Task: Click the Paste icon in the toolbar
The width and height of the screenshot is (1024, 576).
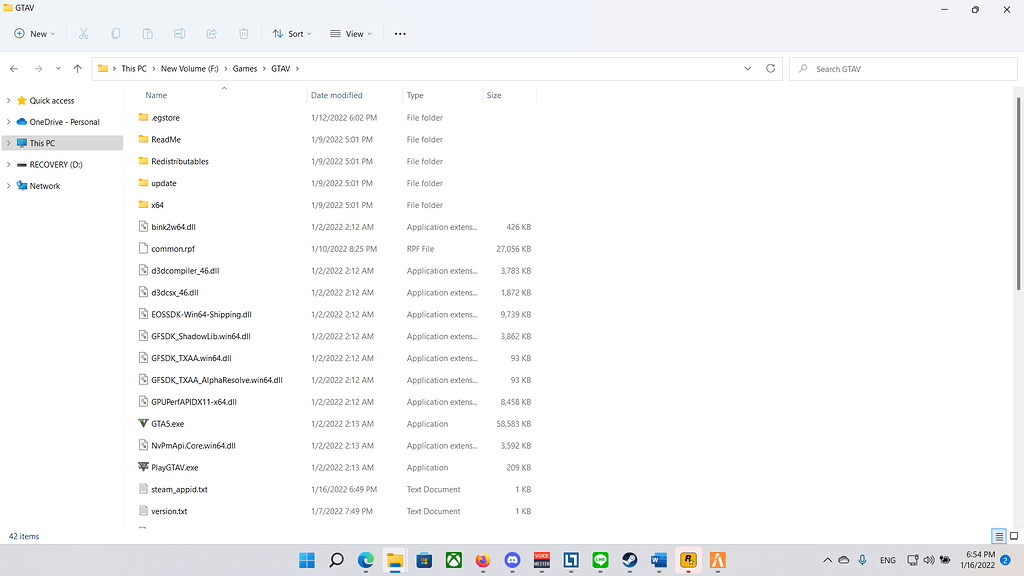Action: coord(147,33)
